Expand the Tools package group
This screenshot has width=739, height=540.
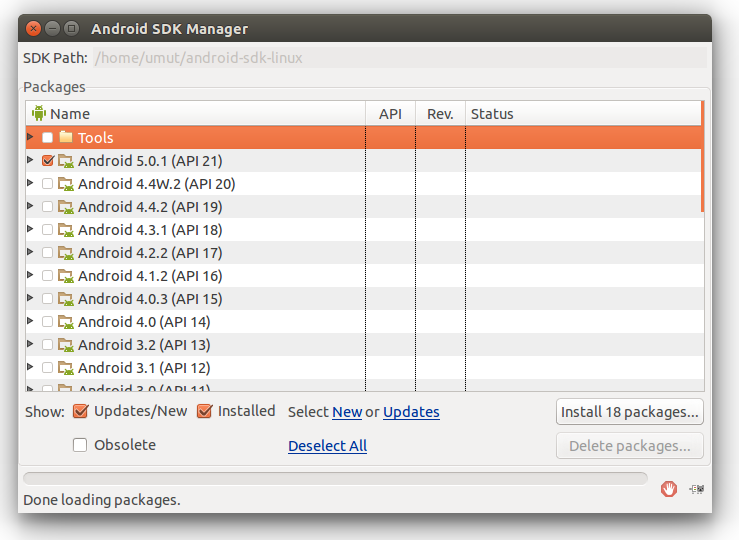click(31, 137)
